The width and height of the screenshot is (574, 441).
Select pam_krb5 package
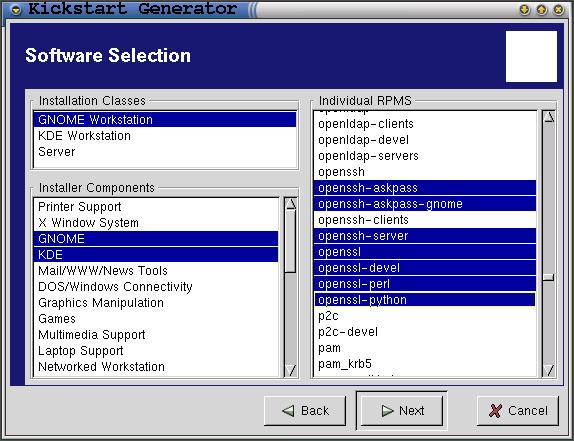pos(425,364)
